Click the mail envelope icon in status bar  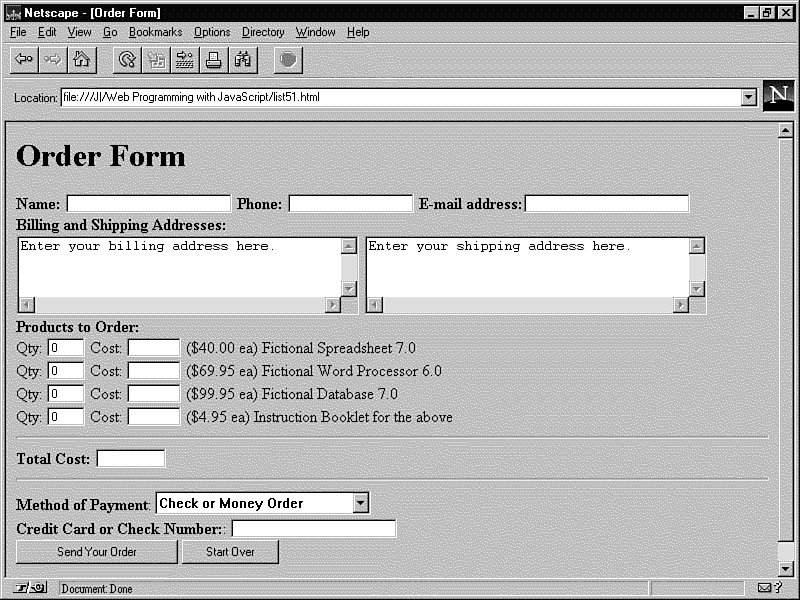765,589
